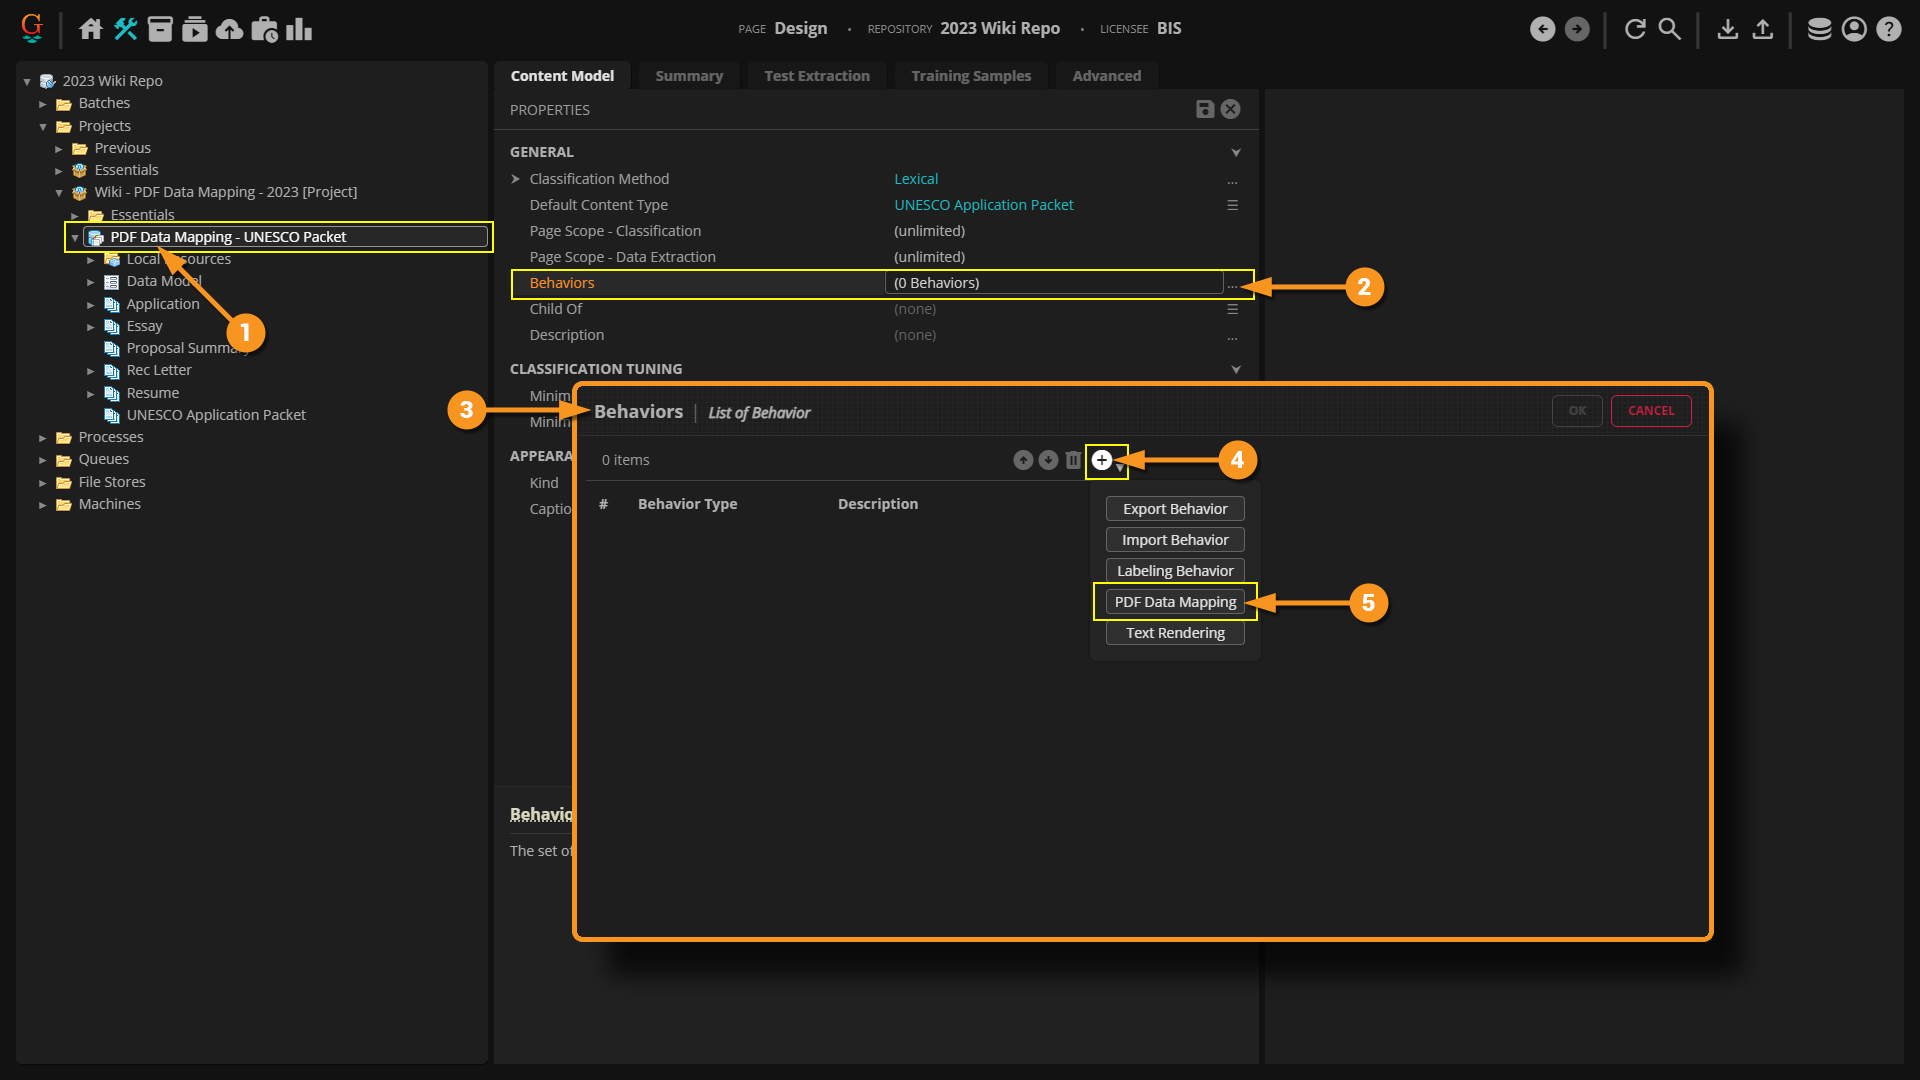
Task: Click the delete trash icon in Behaviors list
Action: [x=1073, y=460]
